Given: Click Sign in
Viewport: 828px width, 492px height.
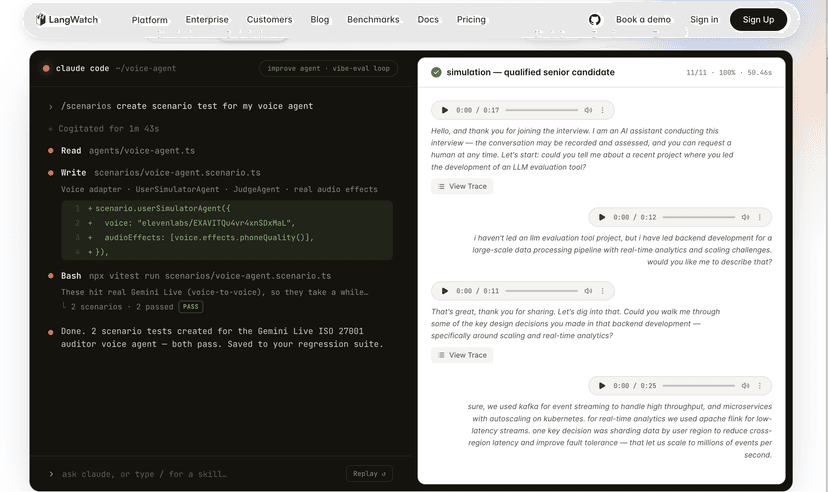Looking at the screenshot, I should pyautogui.click(x=704, y=20).
